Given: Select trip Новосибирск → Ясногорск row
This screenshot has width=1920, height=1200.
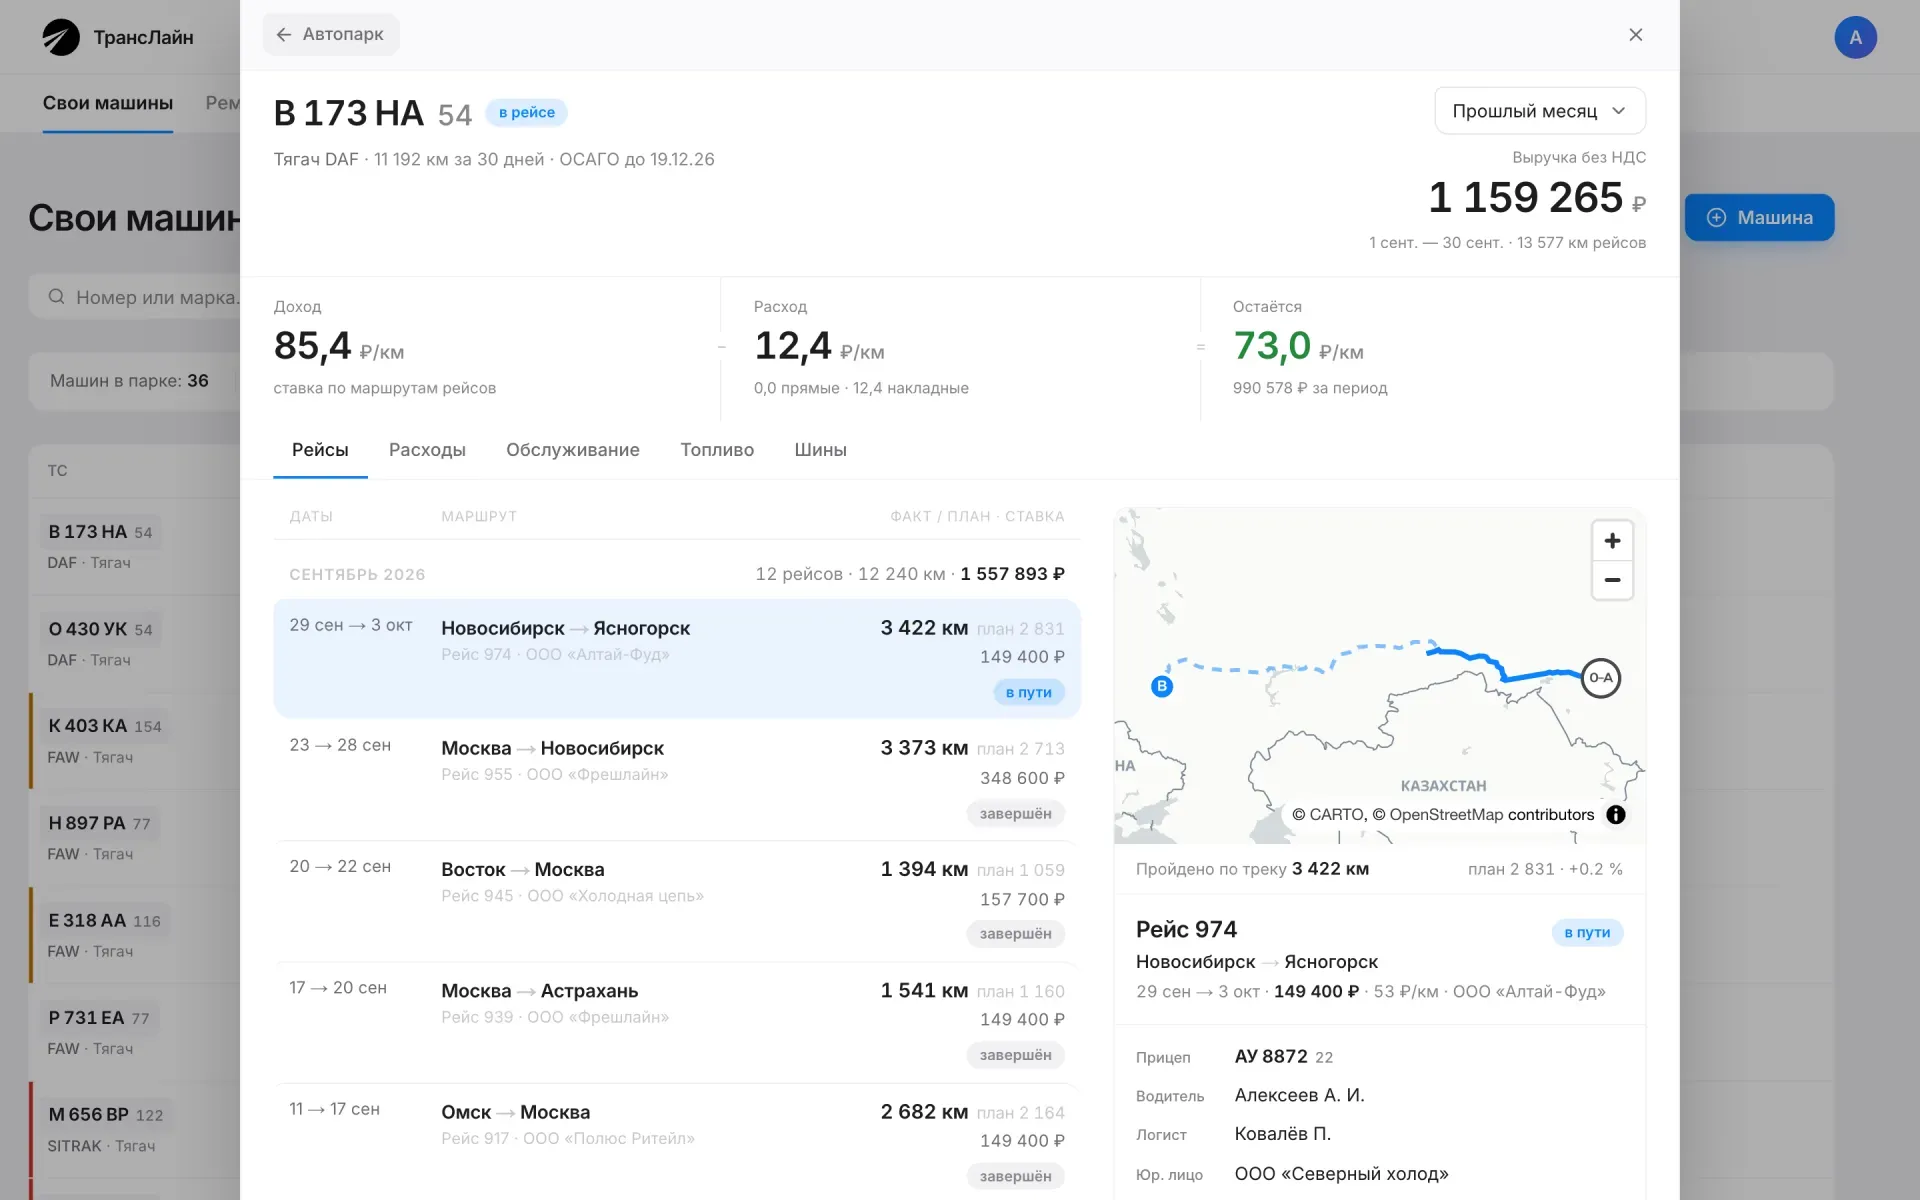Looking at the screenshot, I should [x=677, y=658].
